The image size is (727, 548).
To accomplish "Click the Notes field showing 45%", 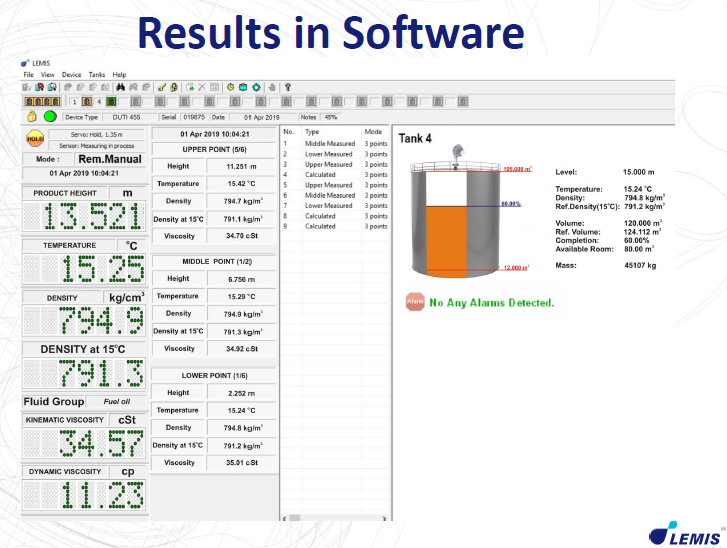I will coord(331,117).
